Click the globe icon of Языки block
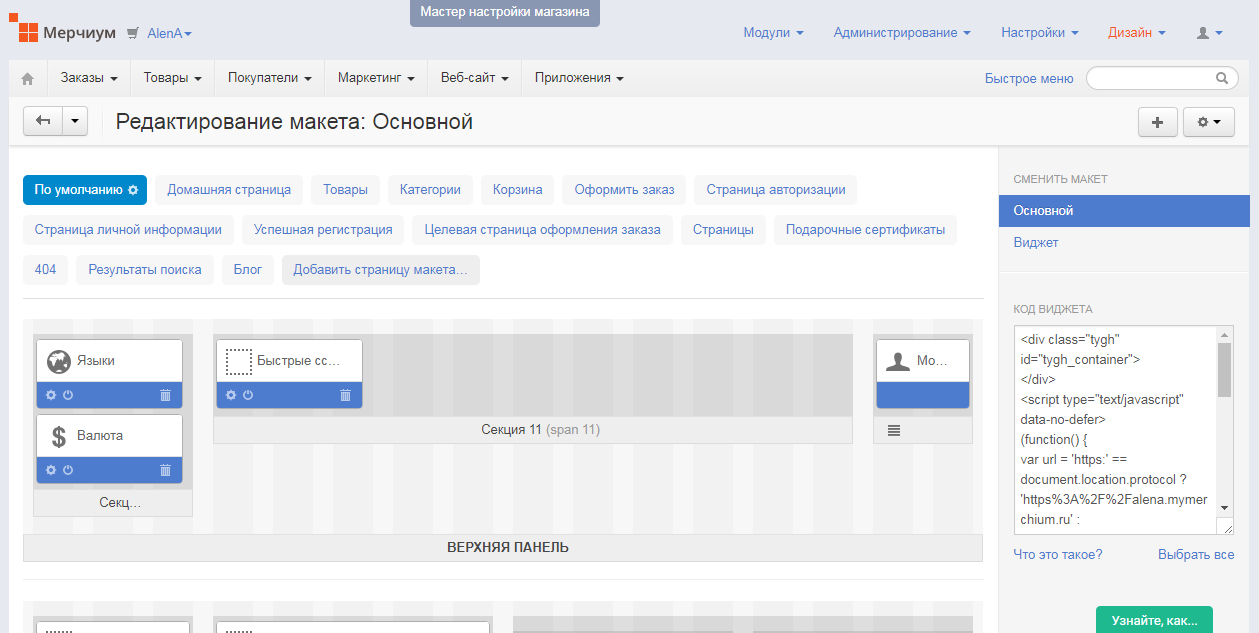The height and width of the screenshot is (633, 1259). (x=58, y=361)
